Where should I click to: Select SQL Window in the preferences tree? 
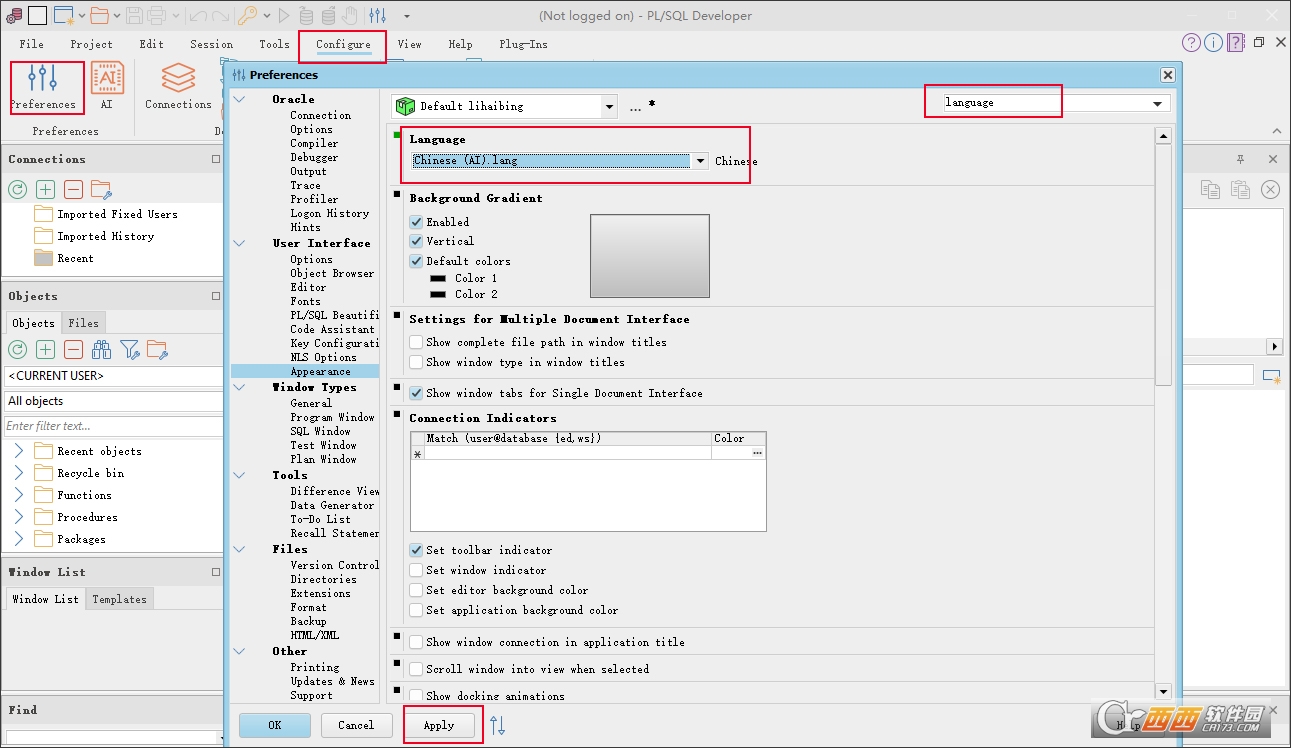(x=321, y=431)
